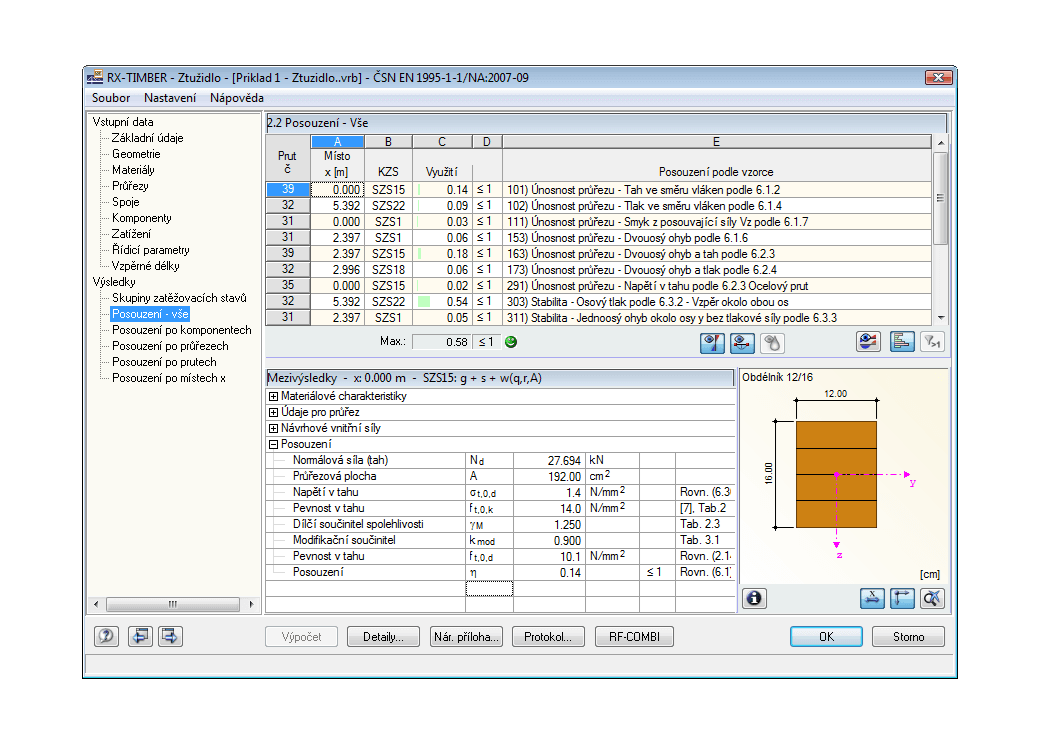1040x744 pixels.
Task: Click the cross-section info icon
Action: pos(754,598)
